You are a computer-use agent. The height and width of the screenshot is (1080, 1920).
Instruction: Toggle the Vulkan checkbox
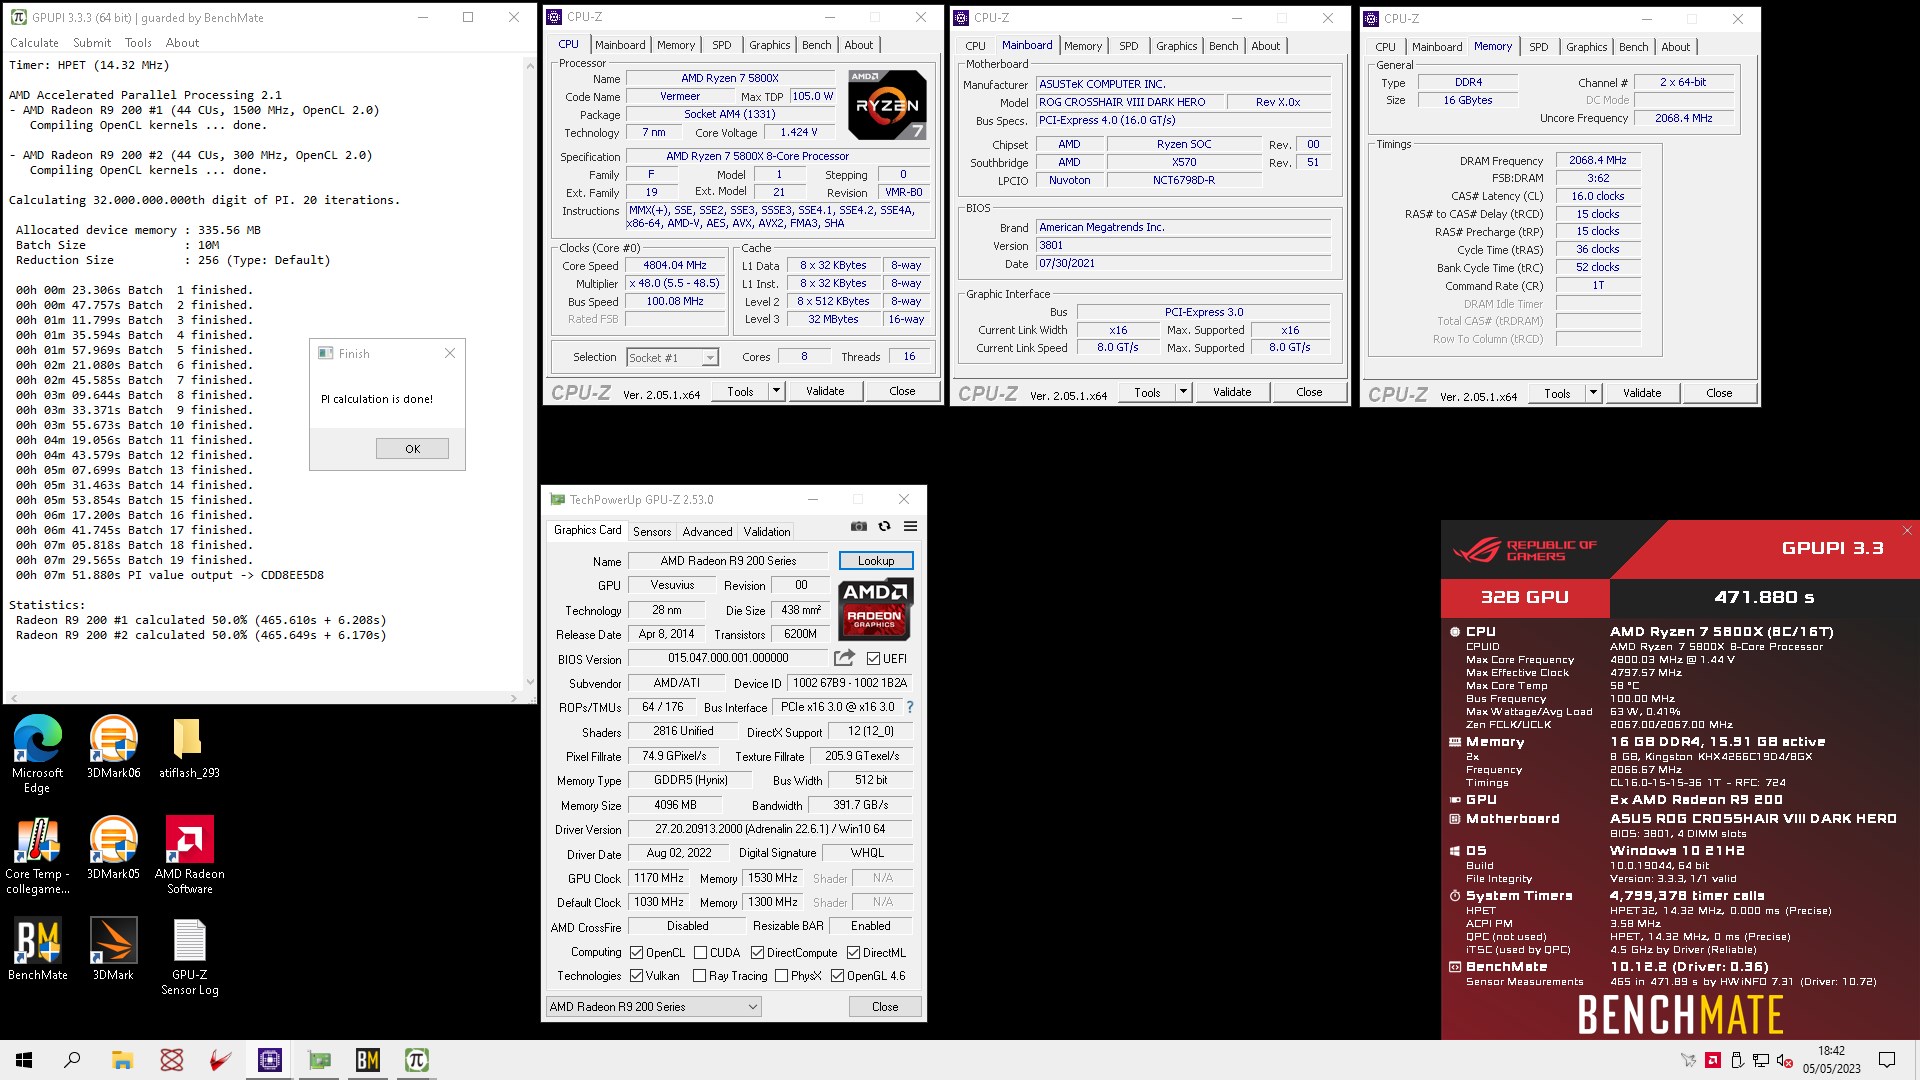point(636,976)
